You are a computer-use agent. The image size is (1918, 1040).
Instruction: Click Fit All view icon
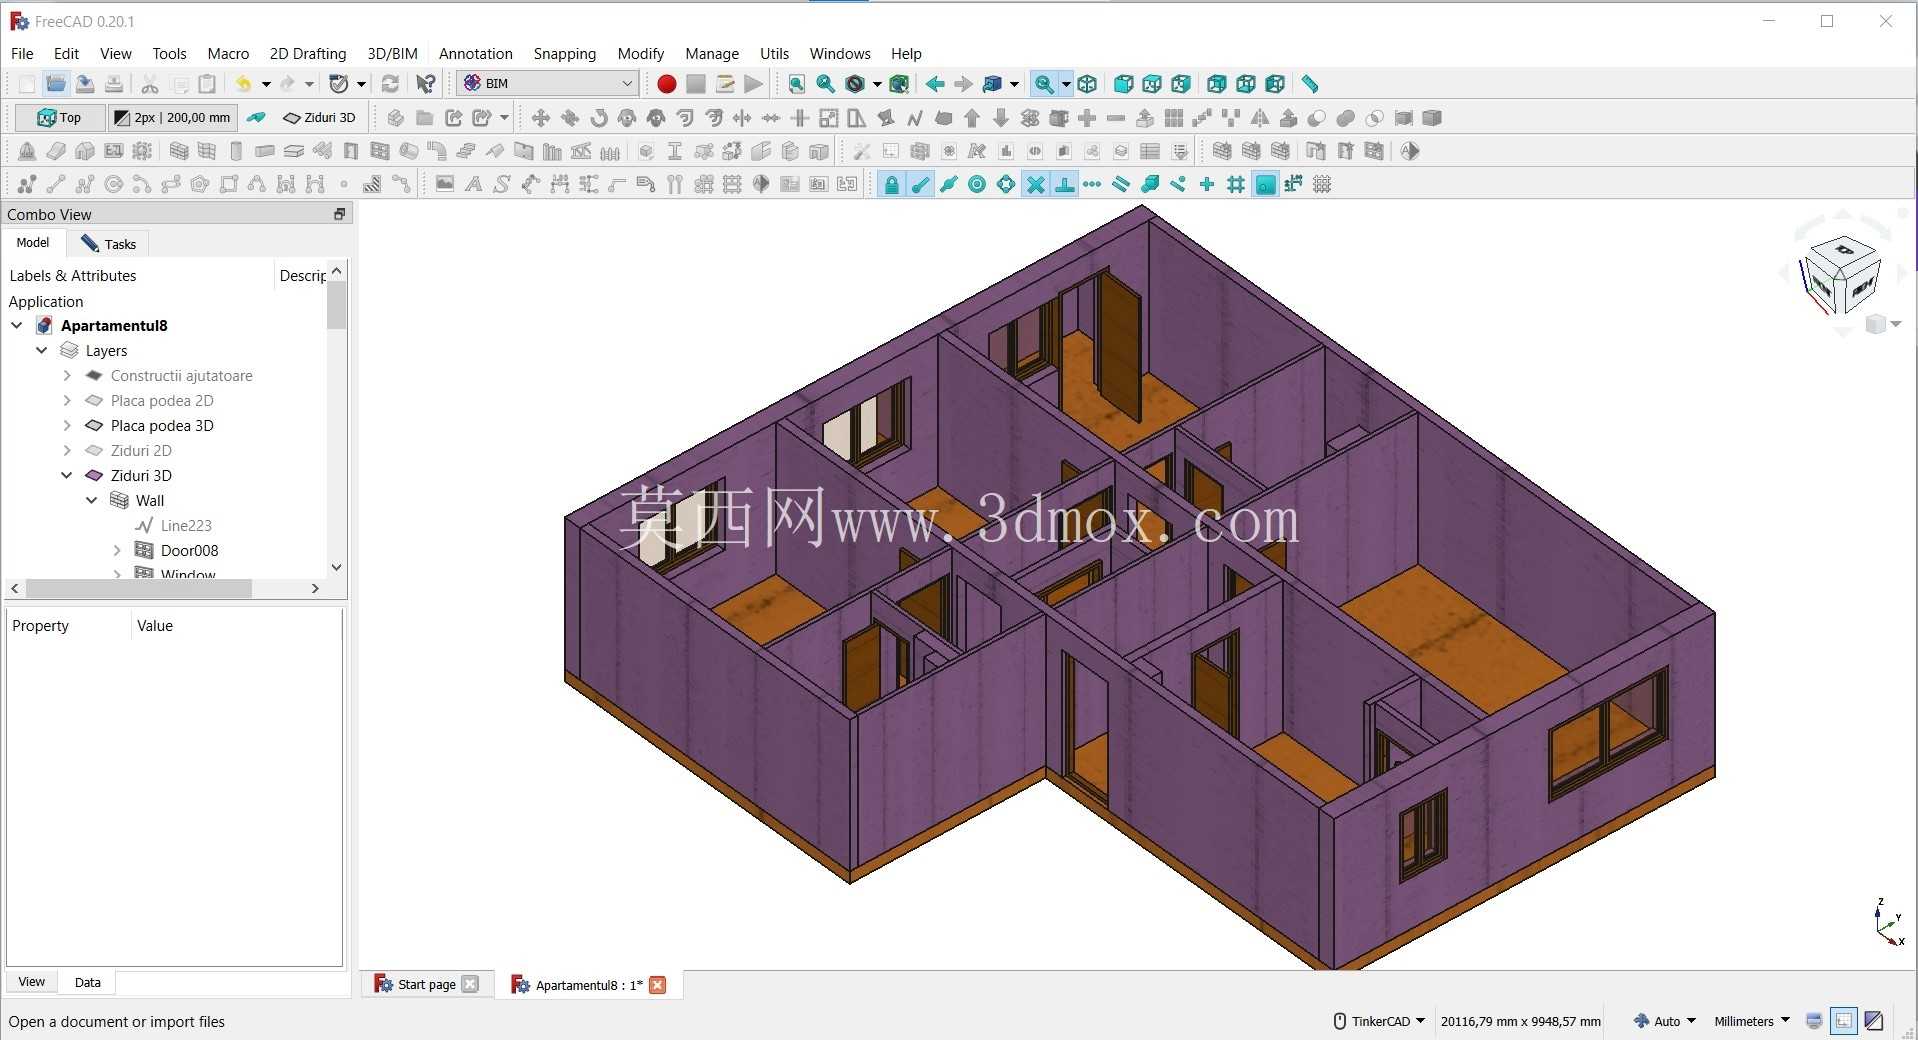(796, 84)
